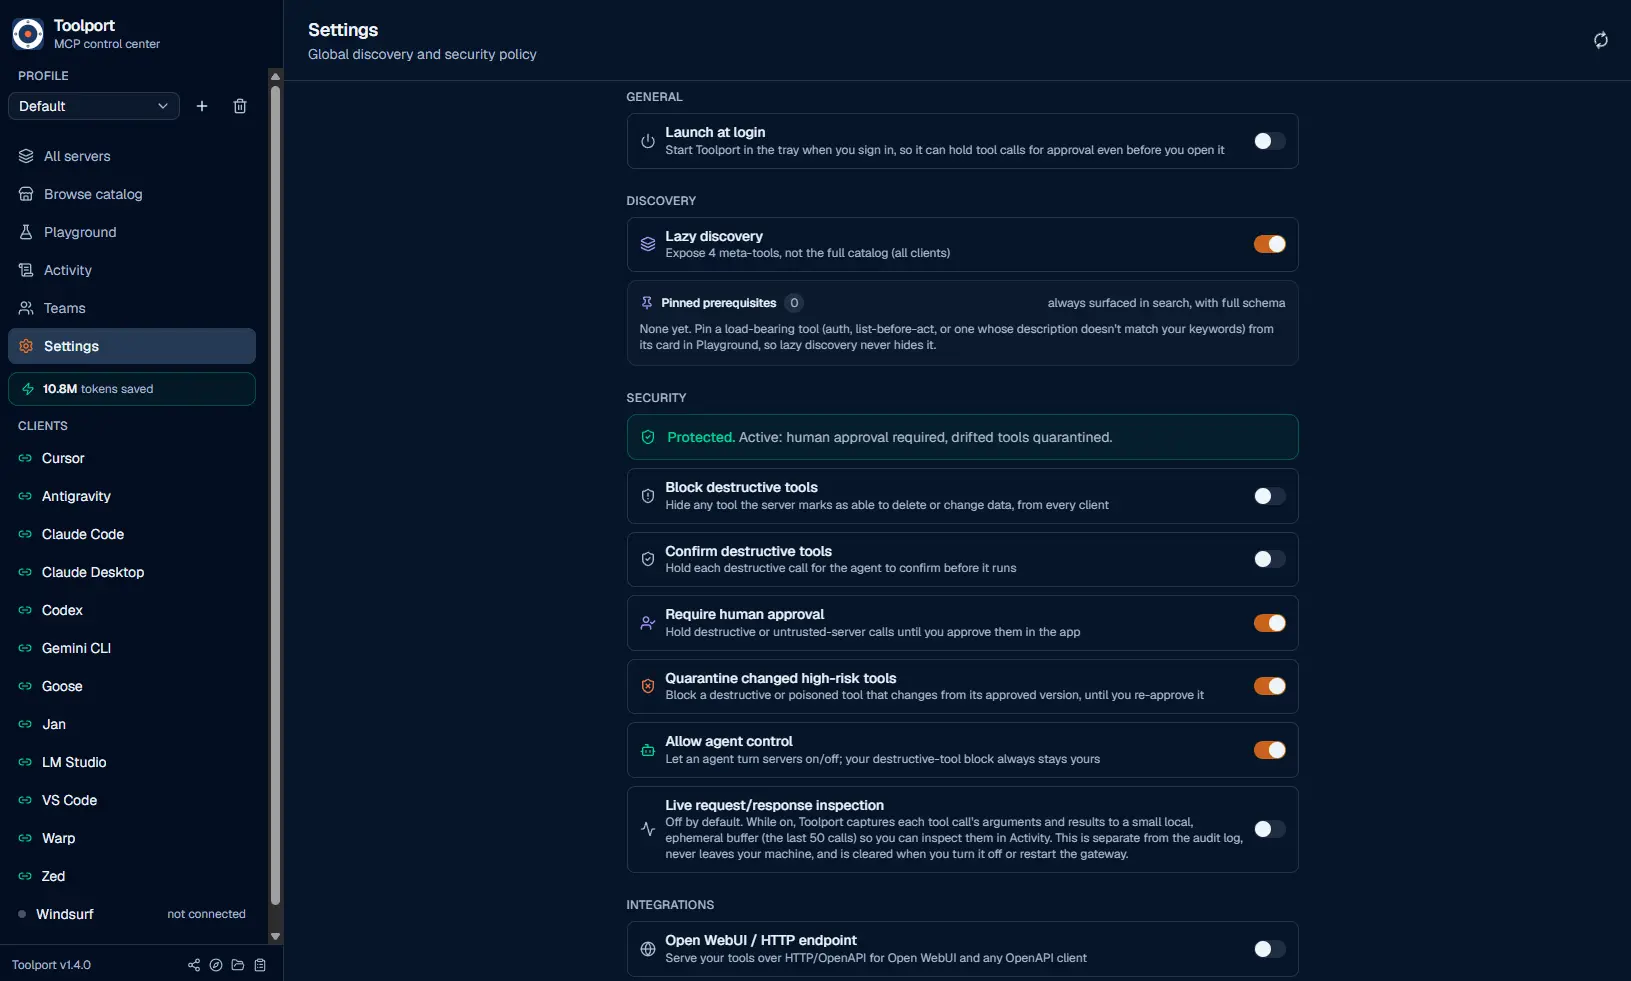The height and width of the screenshot is (981, 1631).
Task: Click the green shield icon in Protected banner
Action: (x=648, y=437)
